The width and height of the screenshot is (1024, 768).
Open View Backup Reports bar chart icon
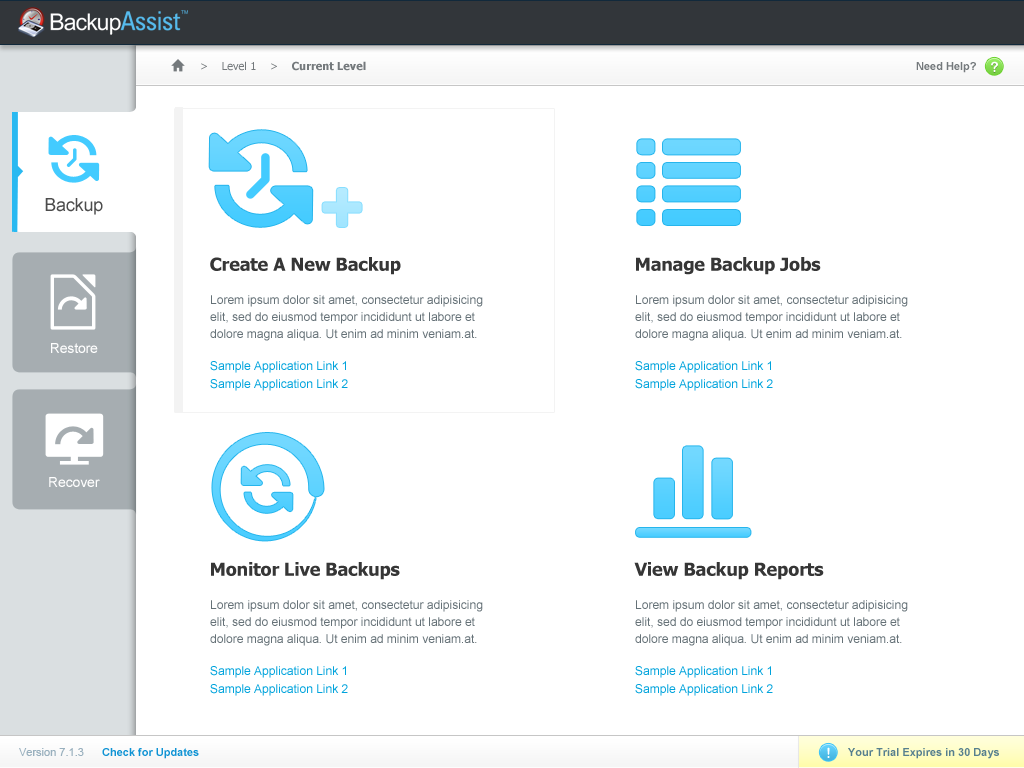point(692,489)
